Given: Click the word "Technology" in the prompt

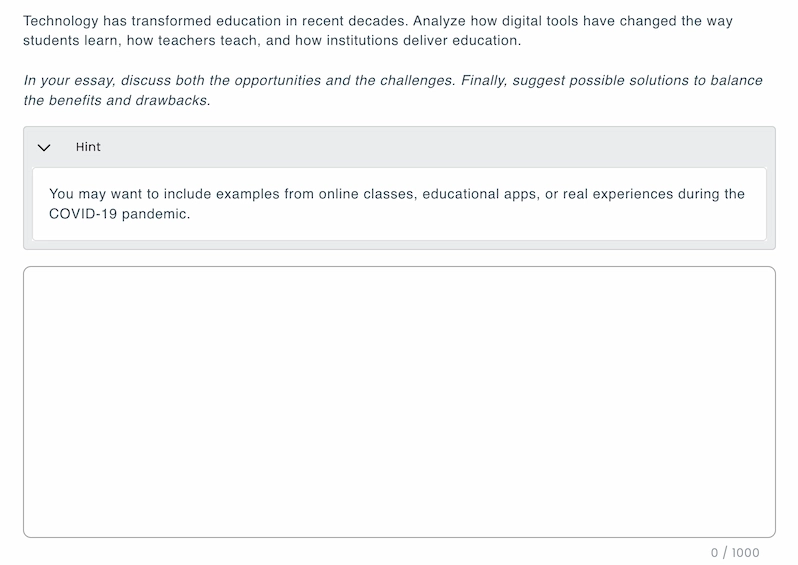Looking at the screenshot, I should tap(61, 21).
